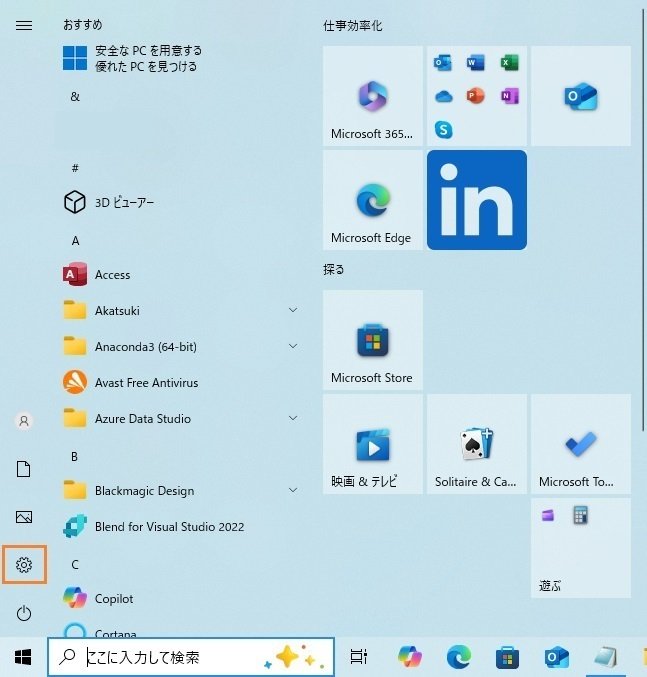The image size is (647, 677).
Task: Click the letter A section header
Action: click(x=75, y=240)
